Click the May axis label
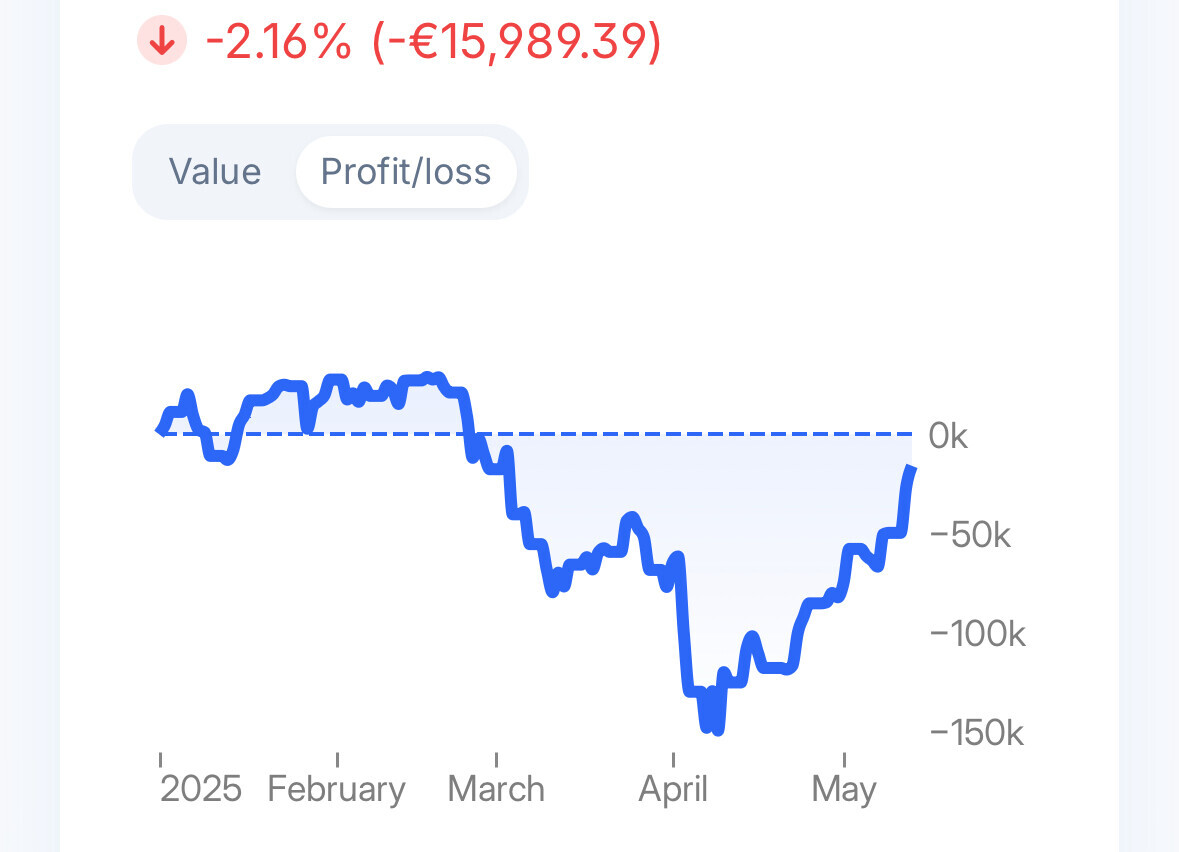This screenshot has width=1179, height=852. (844, 789)
